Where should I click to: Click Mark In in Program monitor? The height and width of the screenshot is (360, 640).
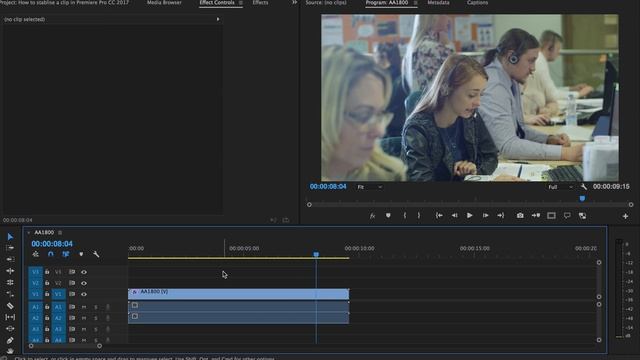pyautogui.click(x=405, y=216)
